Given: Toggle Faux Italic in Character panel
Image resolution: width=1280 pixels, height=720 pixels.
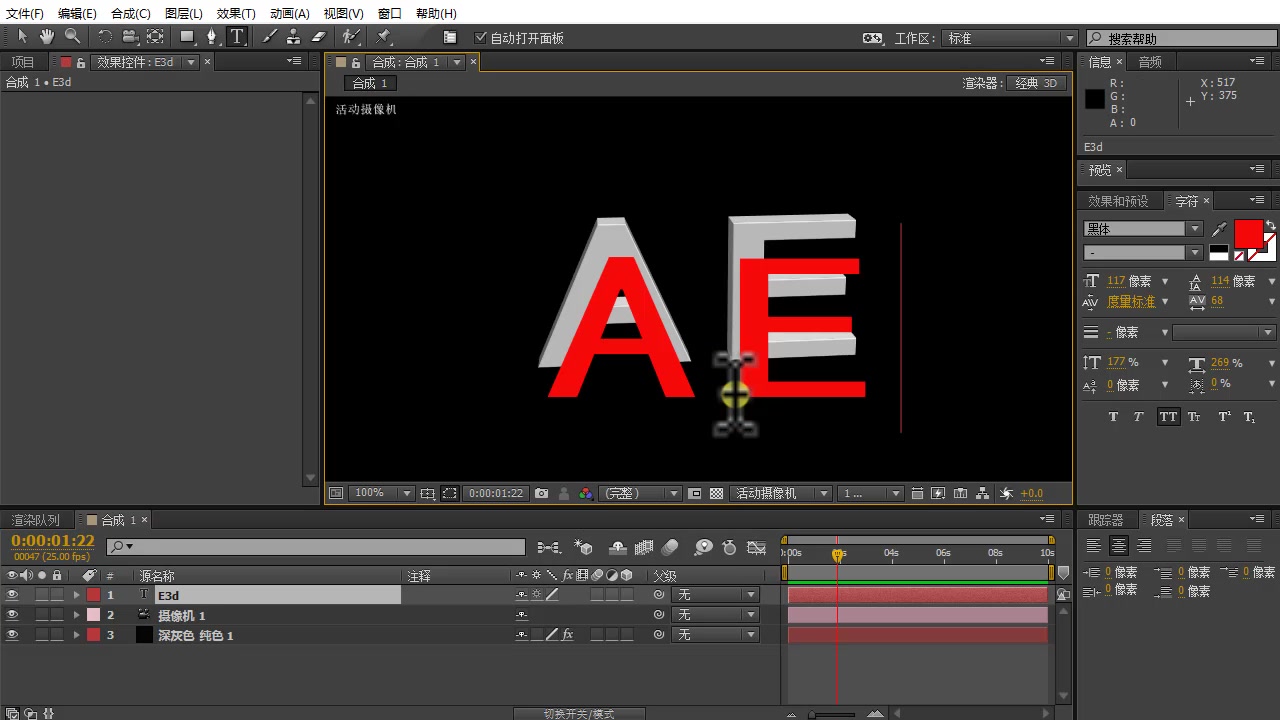Looking at the screenshot, I should [1138, 417].
